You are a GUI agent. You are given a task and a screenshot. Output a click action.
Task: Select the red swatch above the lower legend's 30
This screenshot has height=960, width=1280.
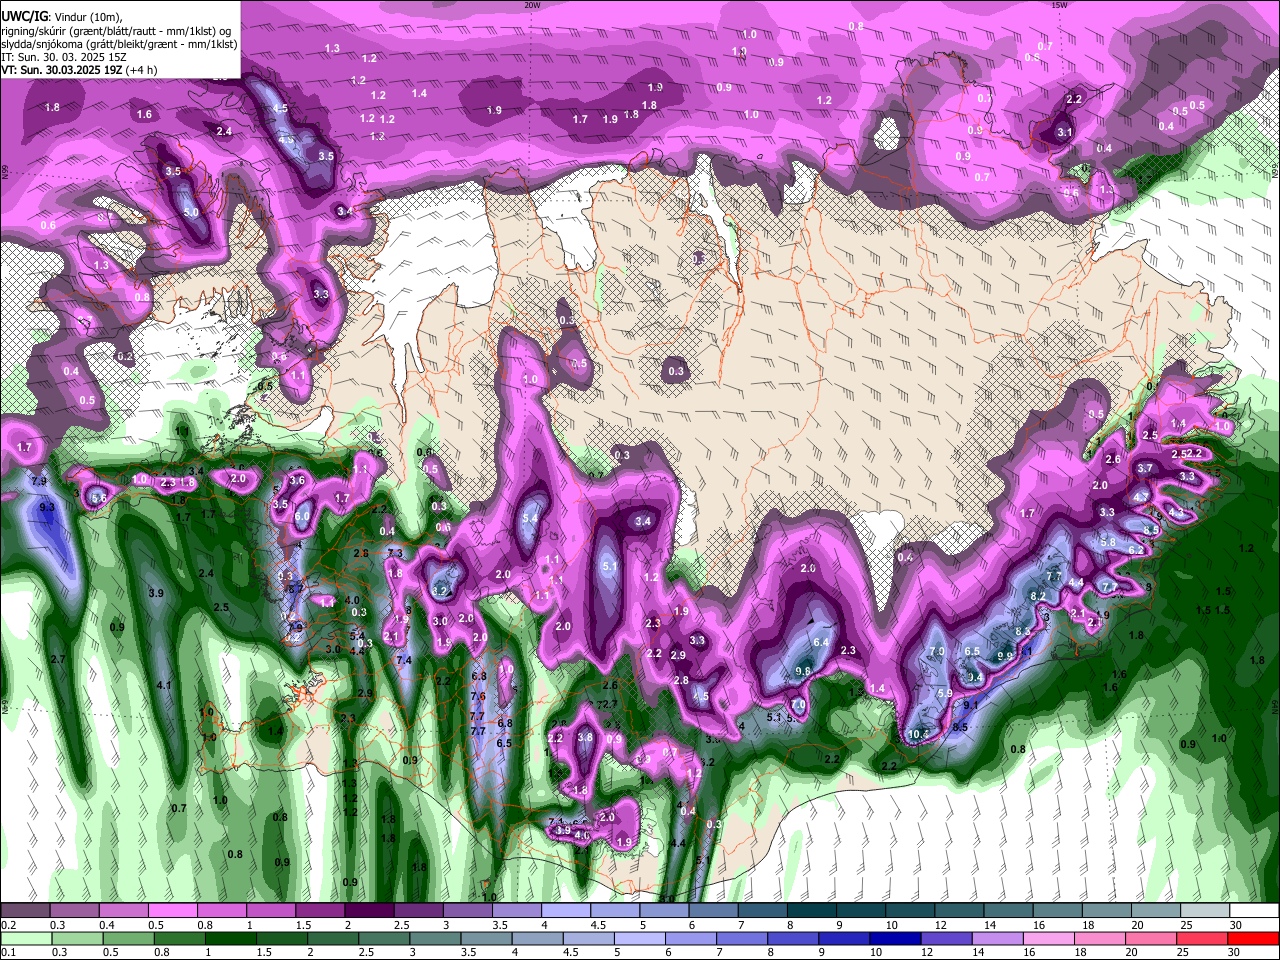pos(1253,939)
